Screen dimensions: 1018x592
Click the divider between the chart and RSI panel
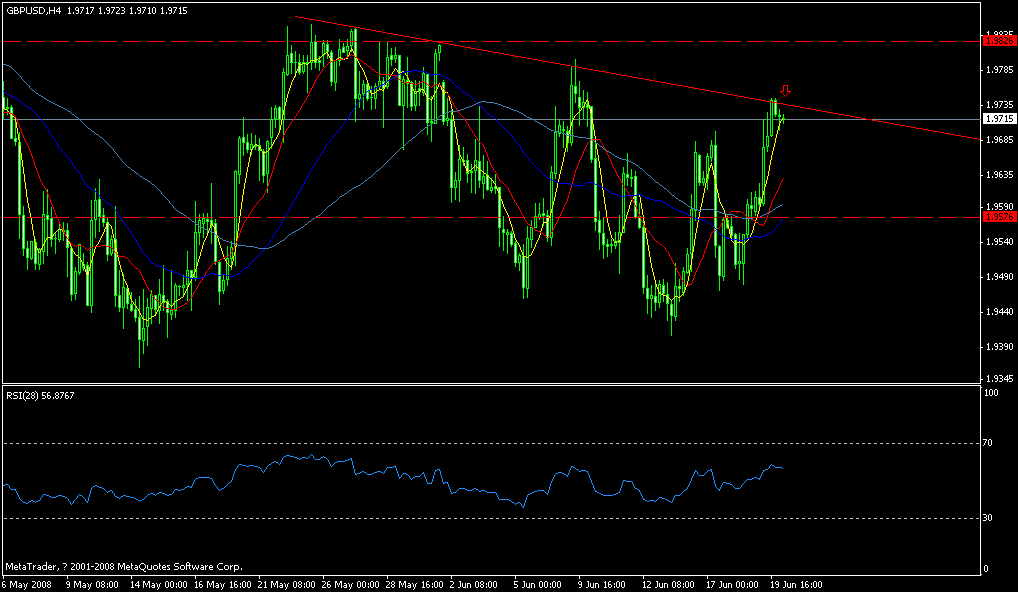(x=500, y=385)
